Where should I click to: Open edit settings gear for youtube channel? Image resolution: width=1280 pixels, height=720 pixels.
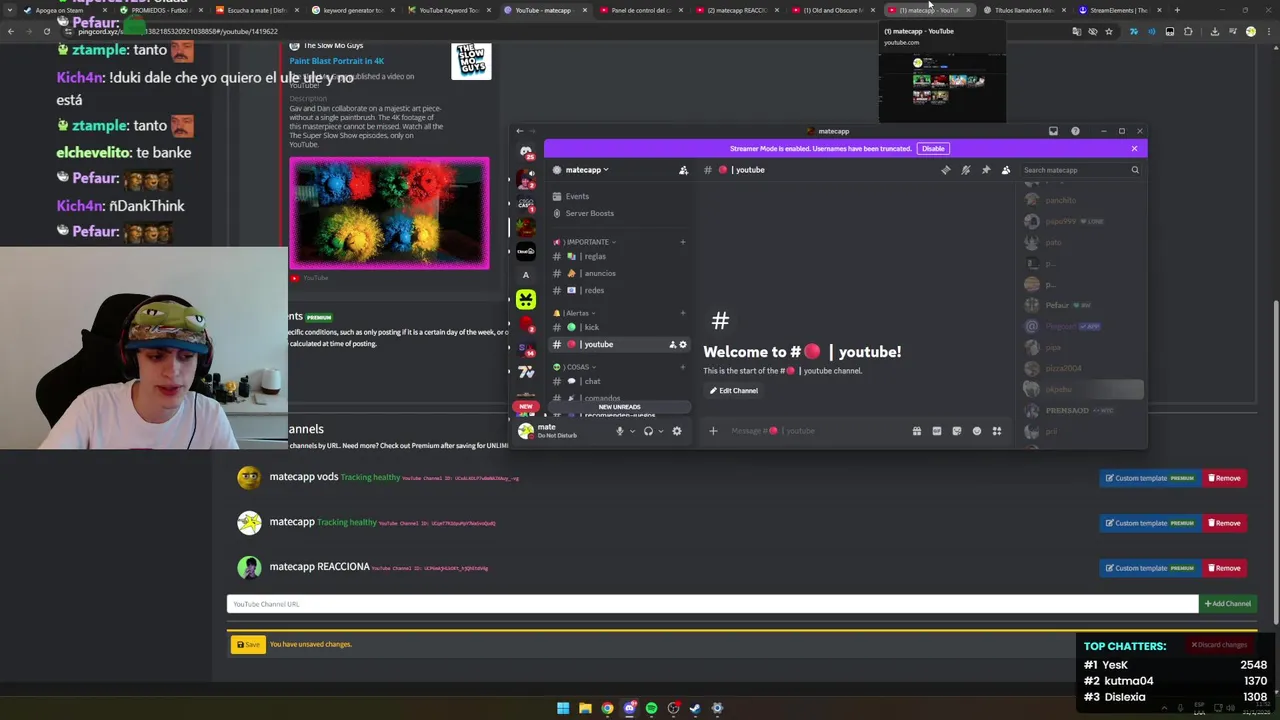pyautogui.click(x=683, y=345)
